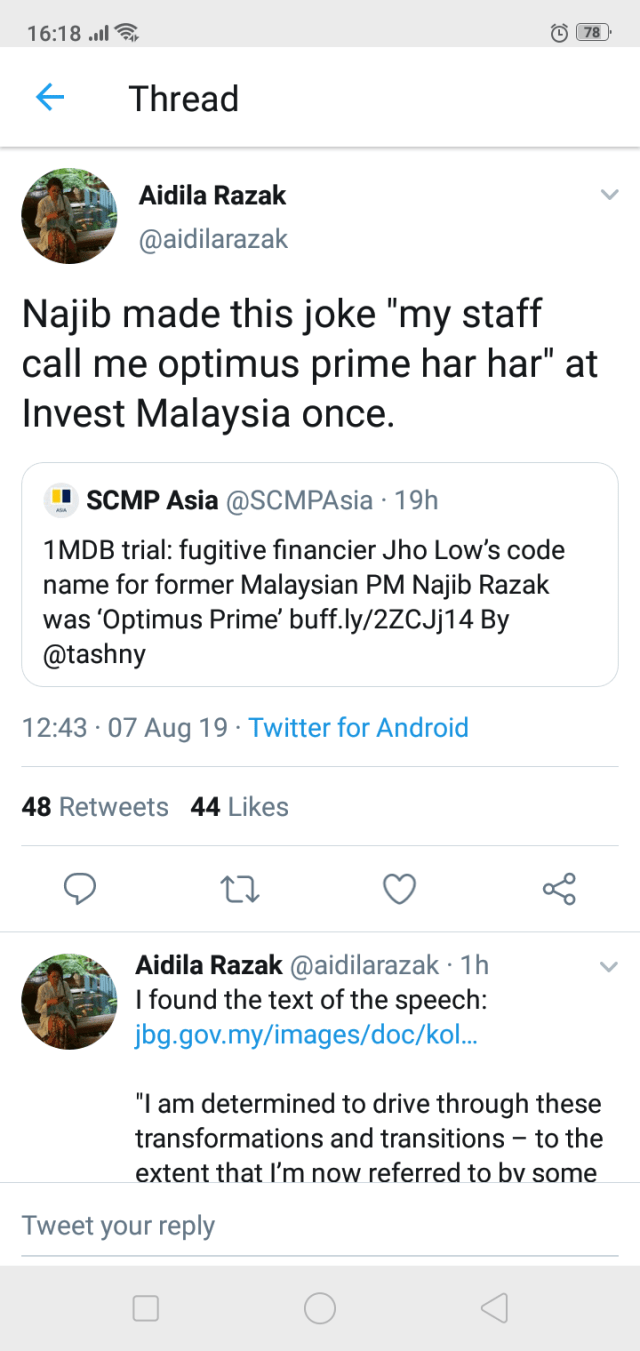Viewport: 640px width, 1351px height.
Task: Expand options for the reply tweet
Action: [609, 966]
